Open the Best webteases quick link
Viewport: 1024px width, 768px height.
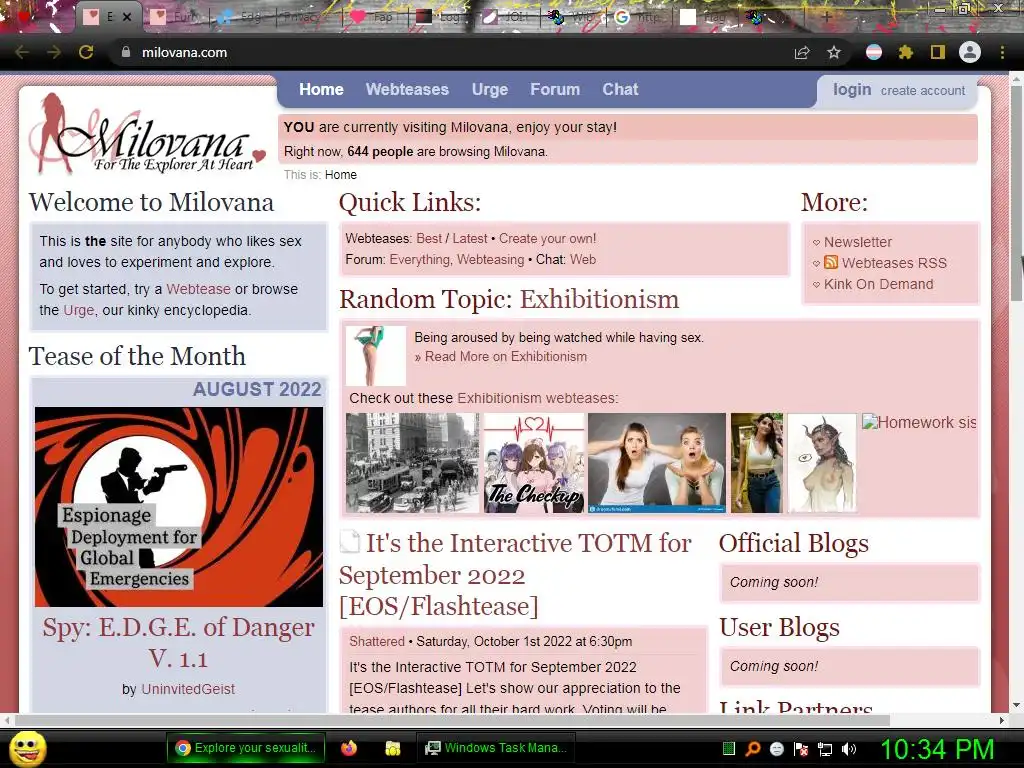[x=429, y=239]
